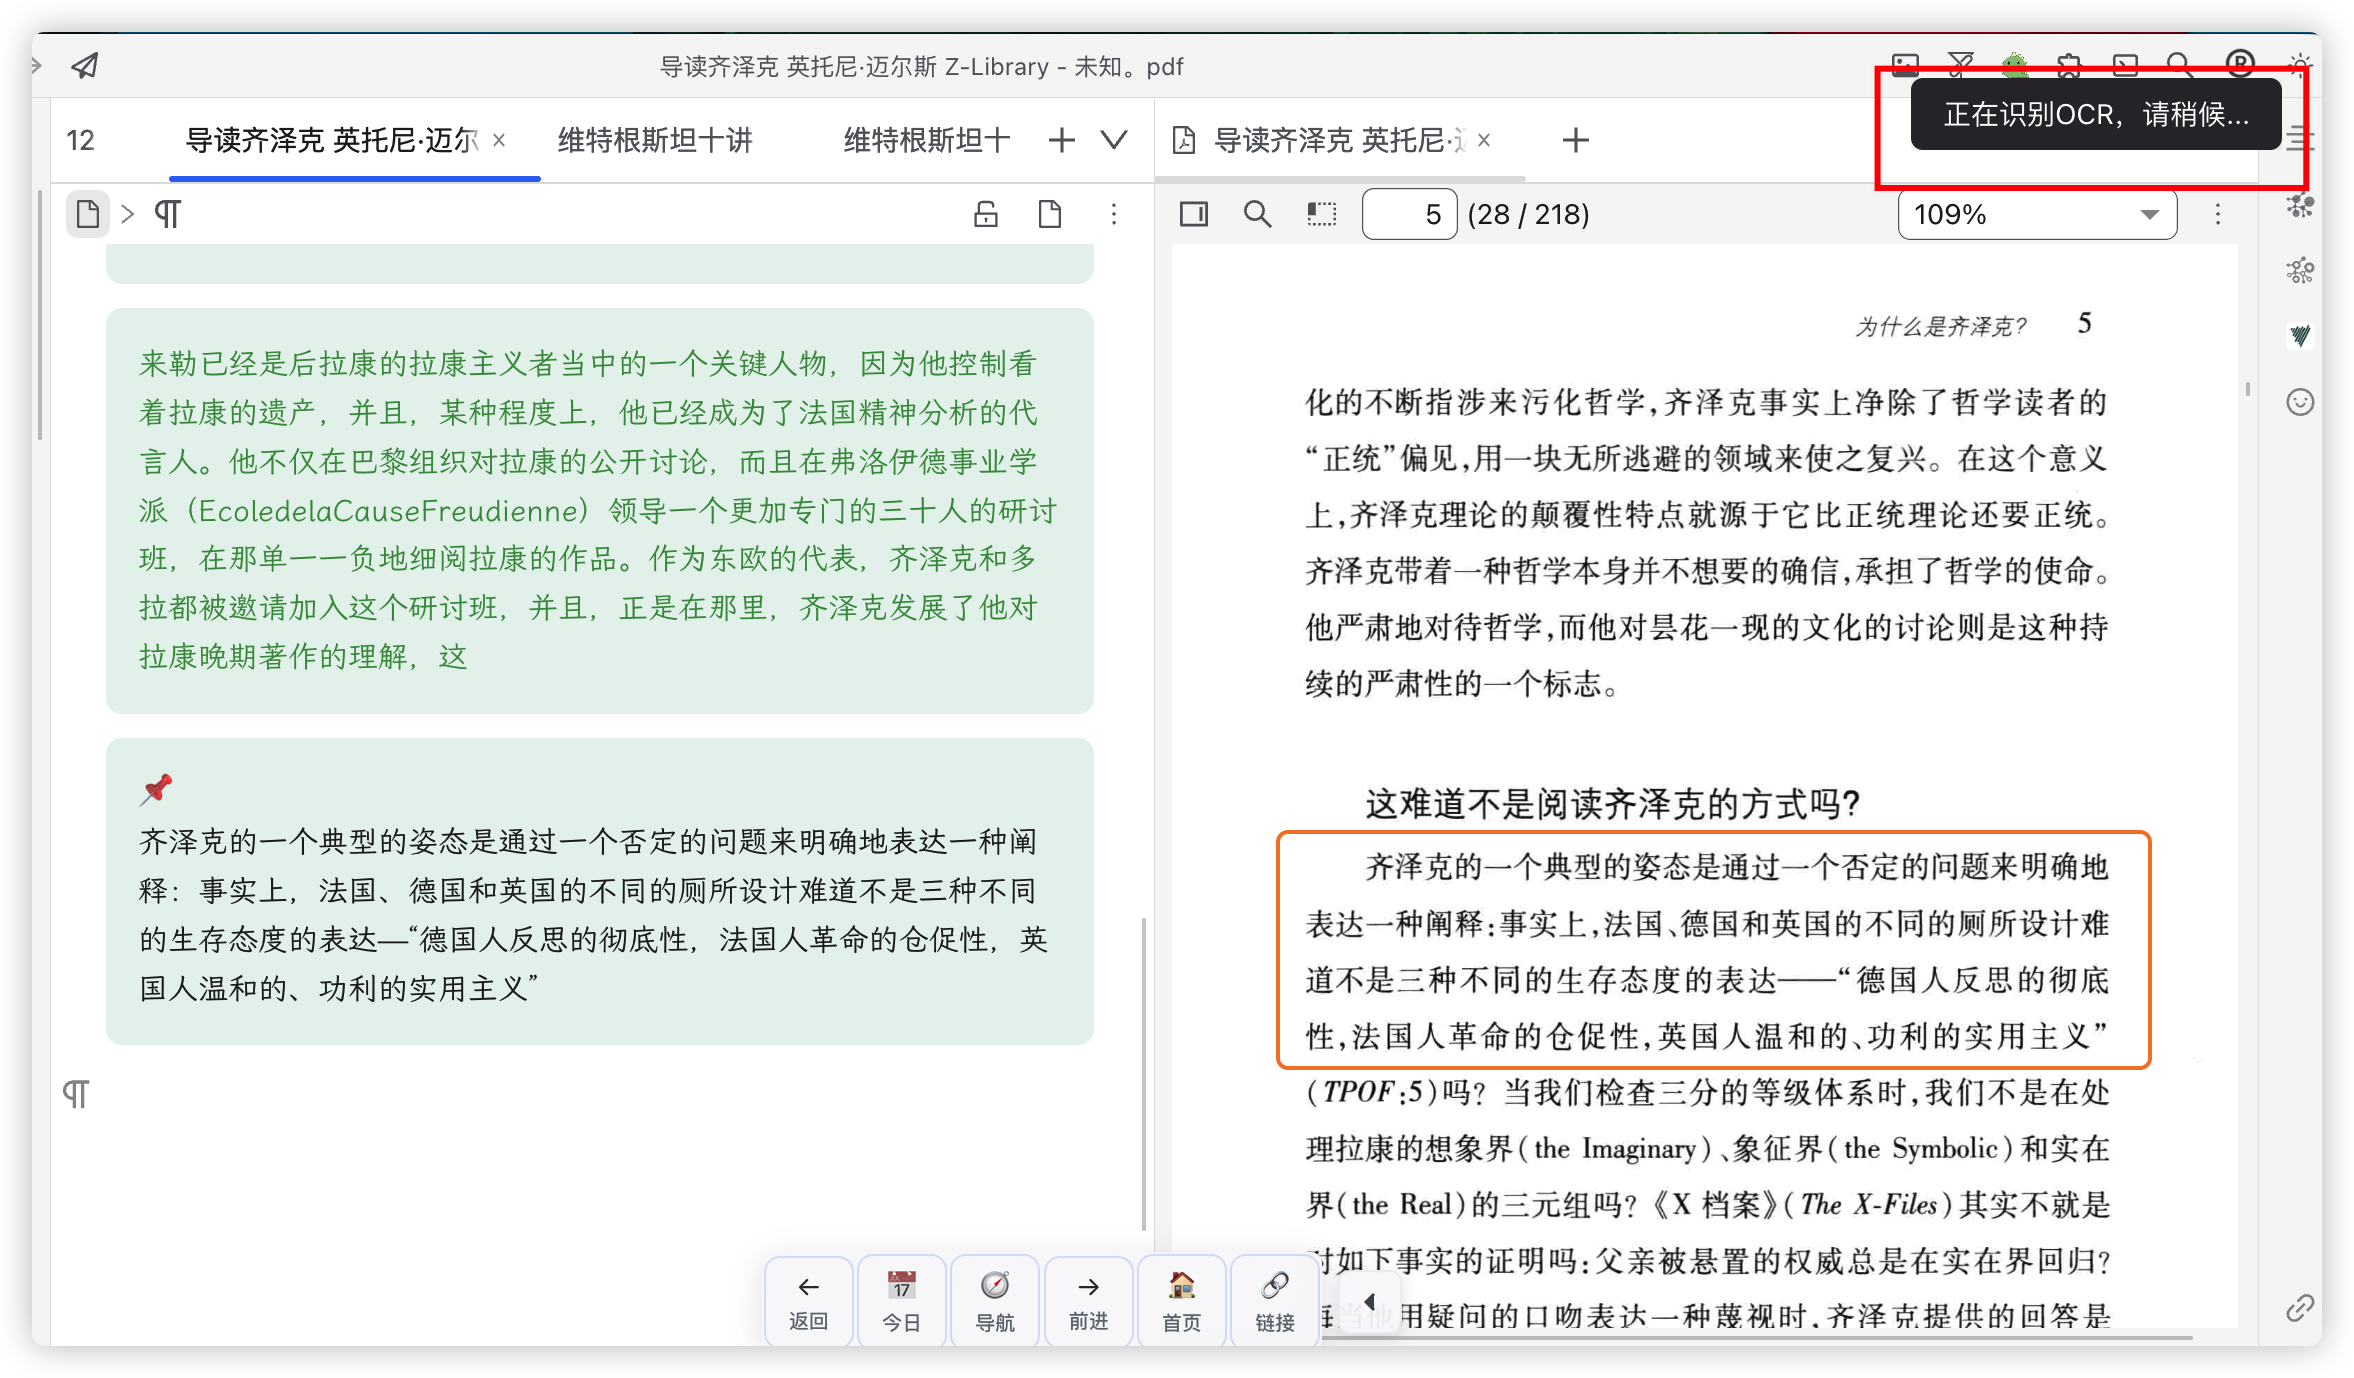2354x1378 pixels.
Task: Add new tab in left pane
Action: tap(1062, 140)
